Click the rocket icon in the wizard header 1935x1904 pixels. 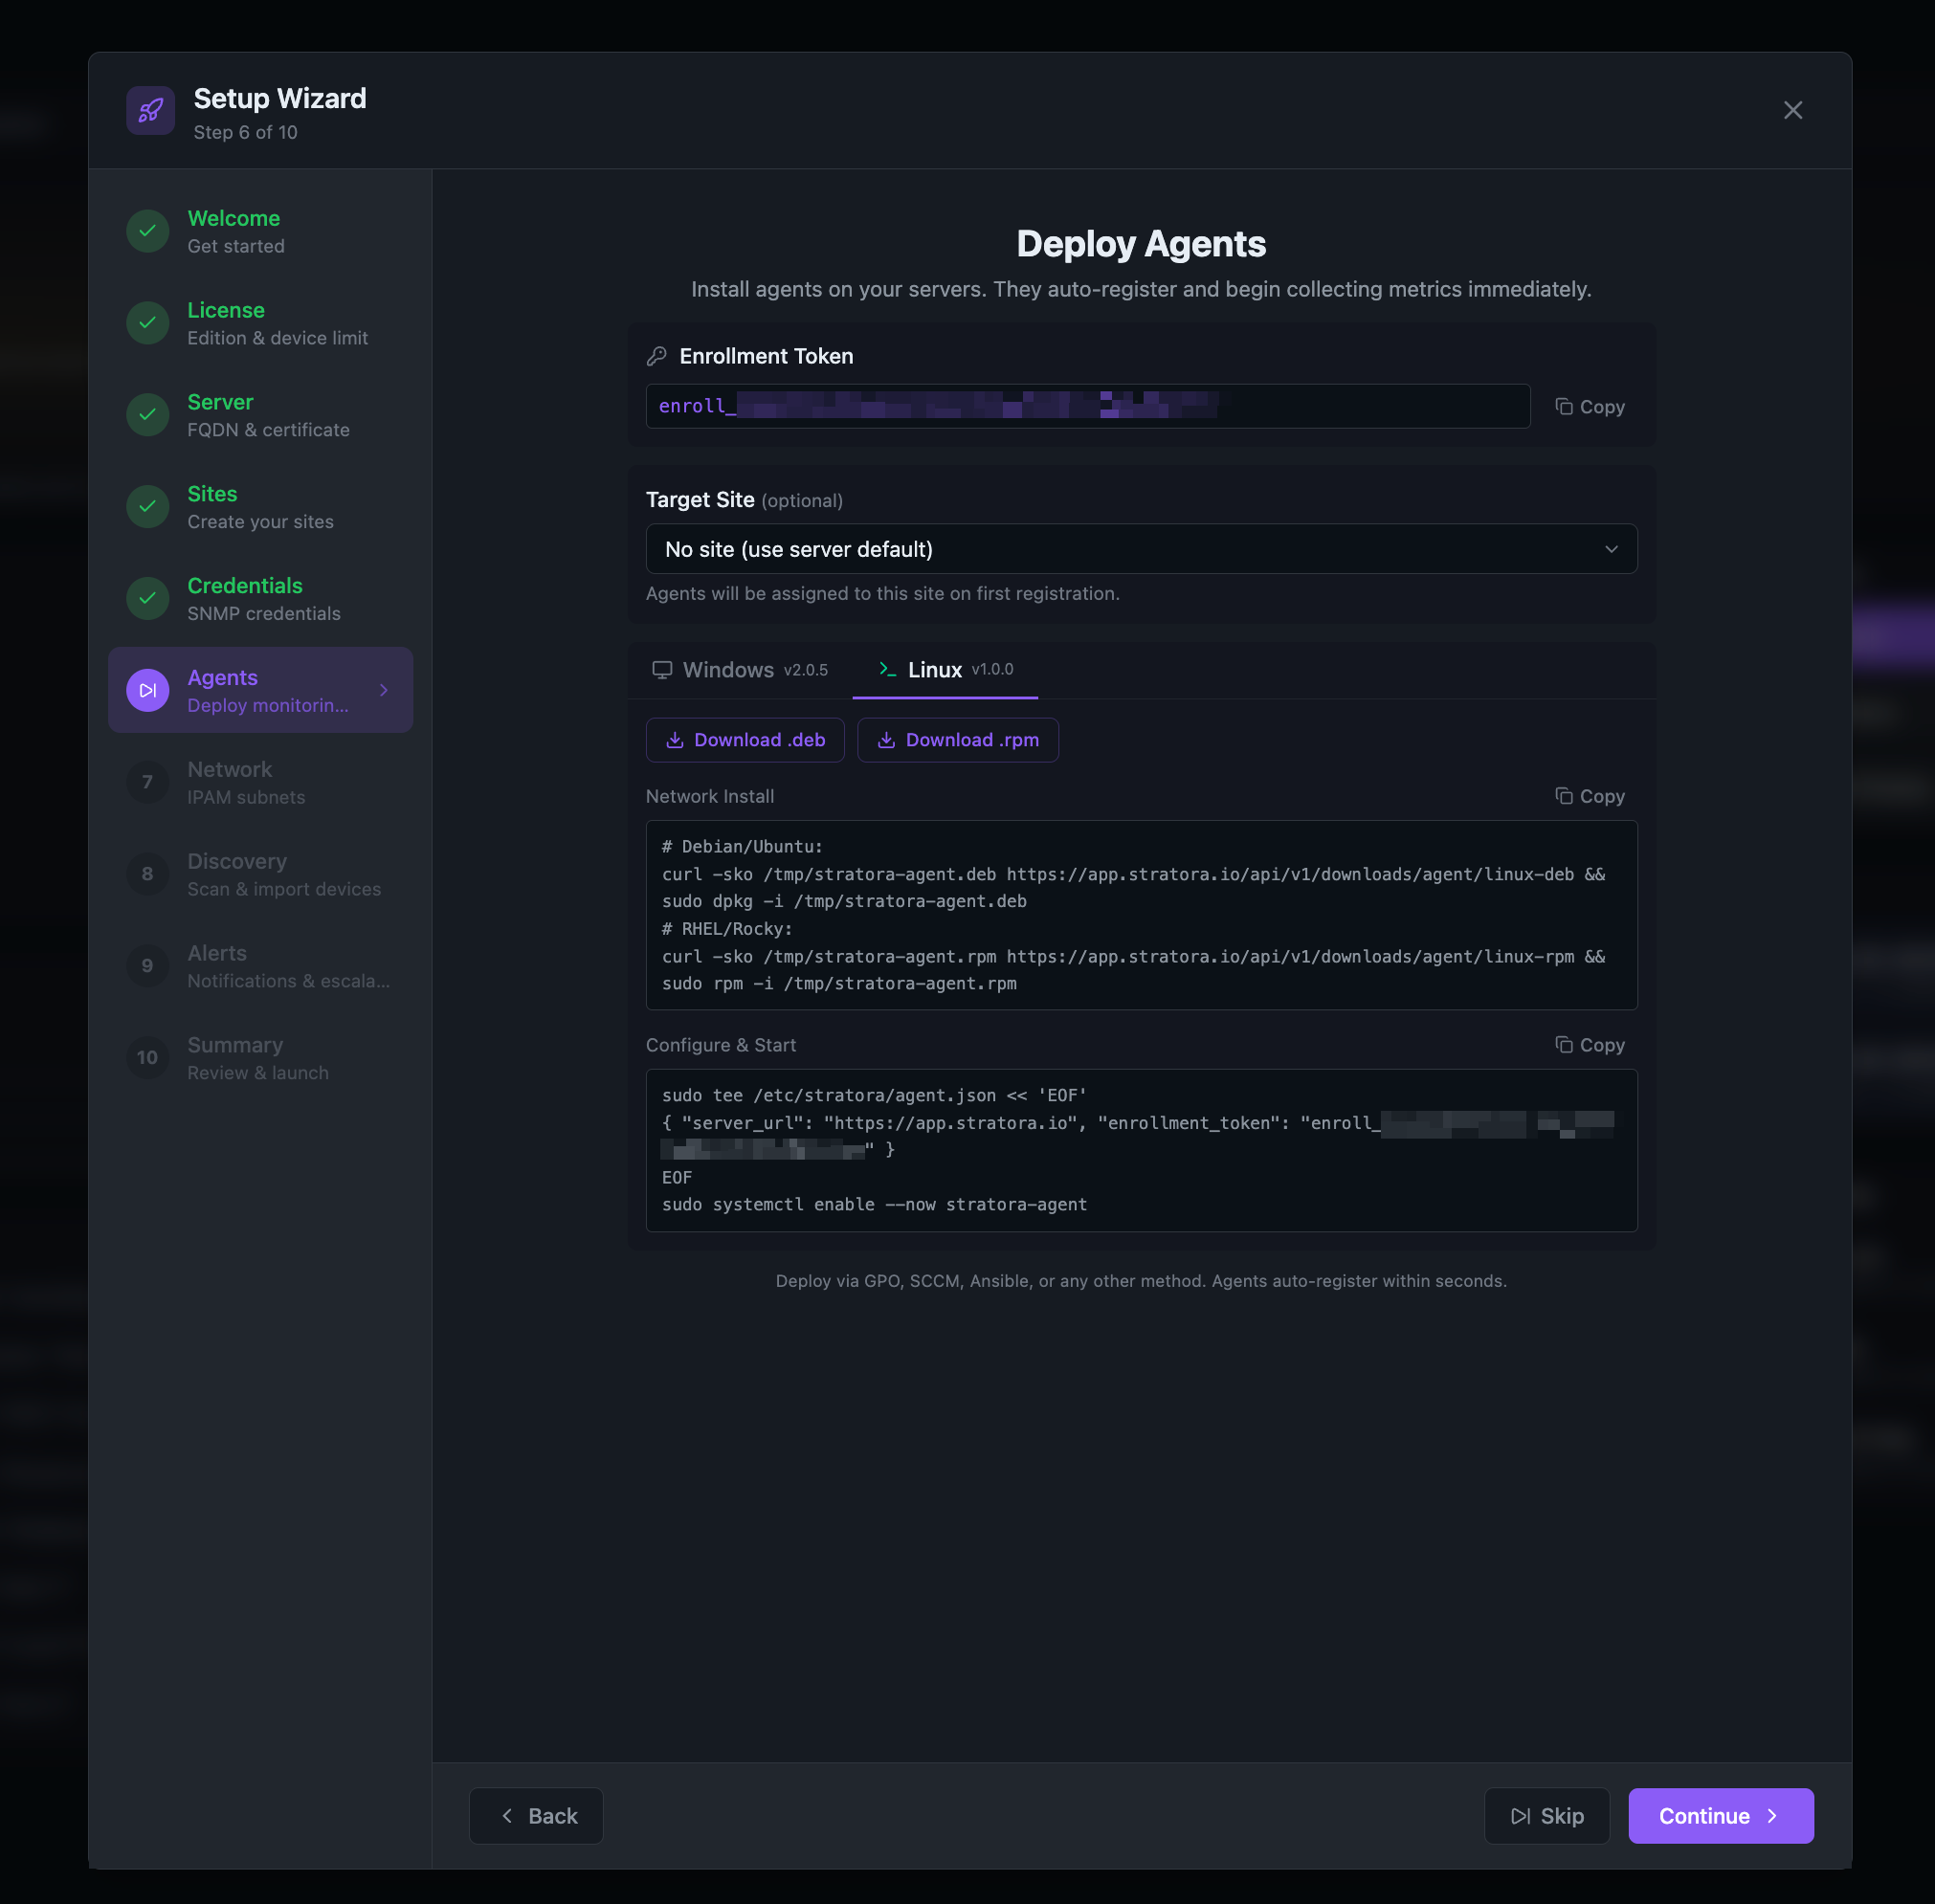point(150,110)
